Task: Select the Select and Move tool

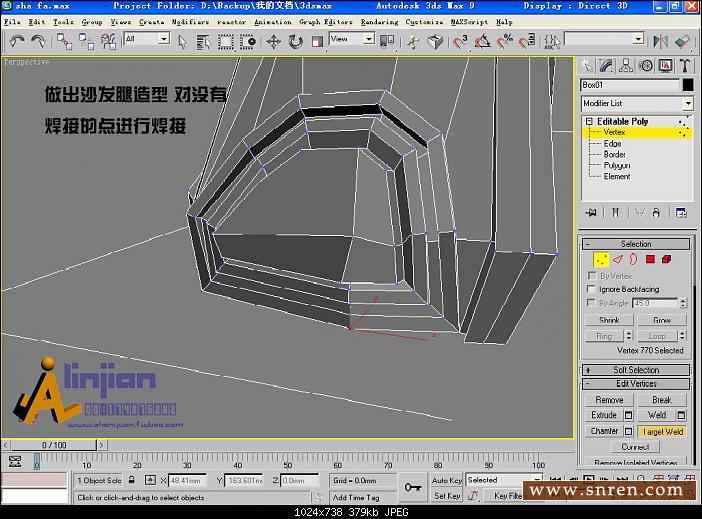Action: tap(274, 41)
